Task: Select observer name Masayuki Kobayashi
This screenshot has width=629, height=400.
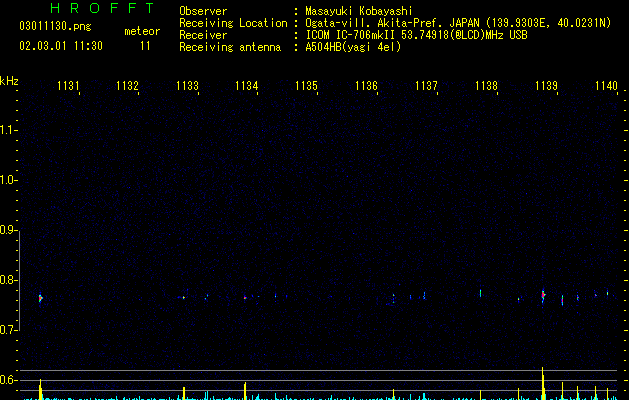Action: point(359,11)
